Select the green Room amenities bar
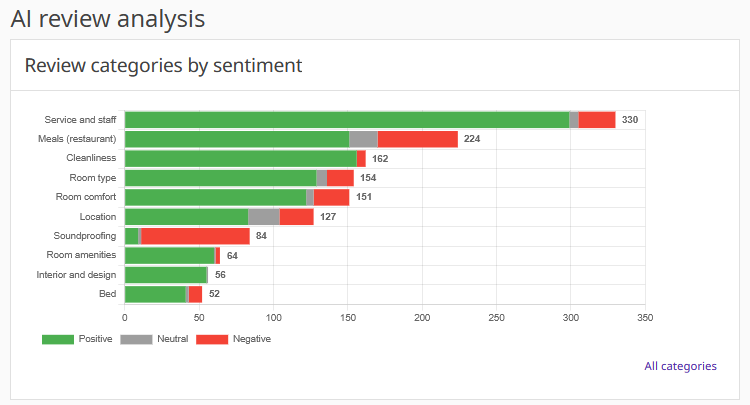 point(169,256)
